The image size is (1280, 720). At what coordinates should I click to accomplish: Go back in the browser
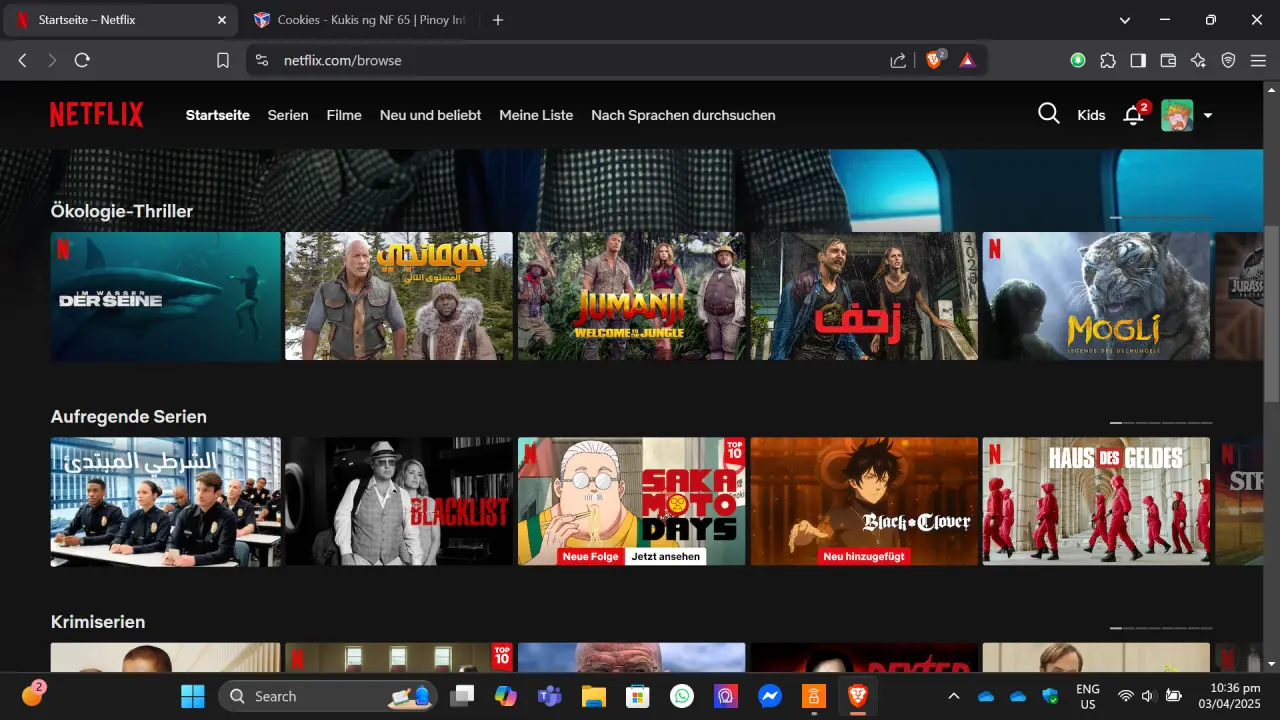coord(22,60)
